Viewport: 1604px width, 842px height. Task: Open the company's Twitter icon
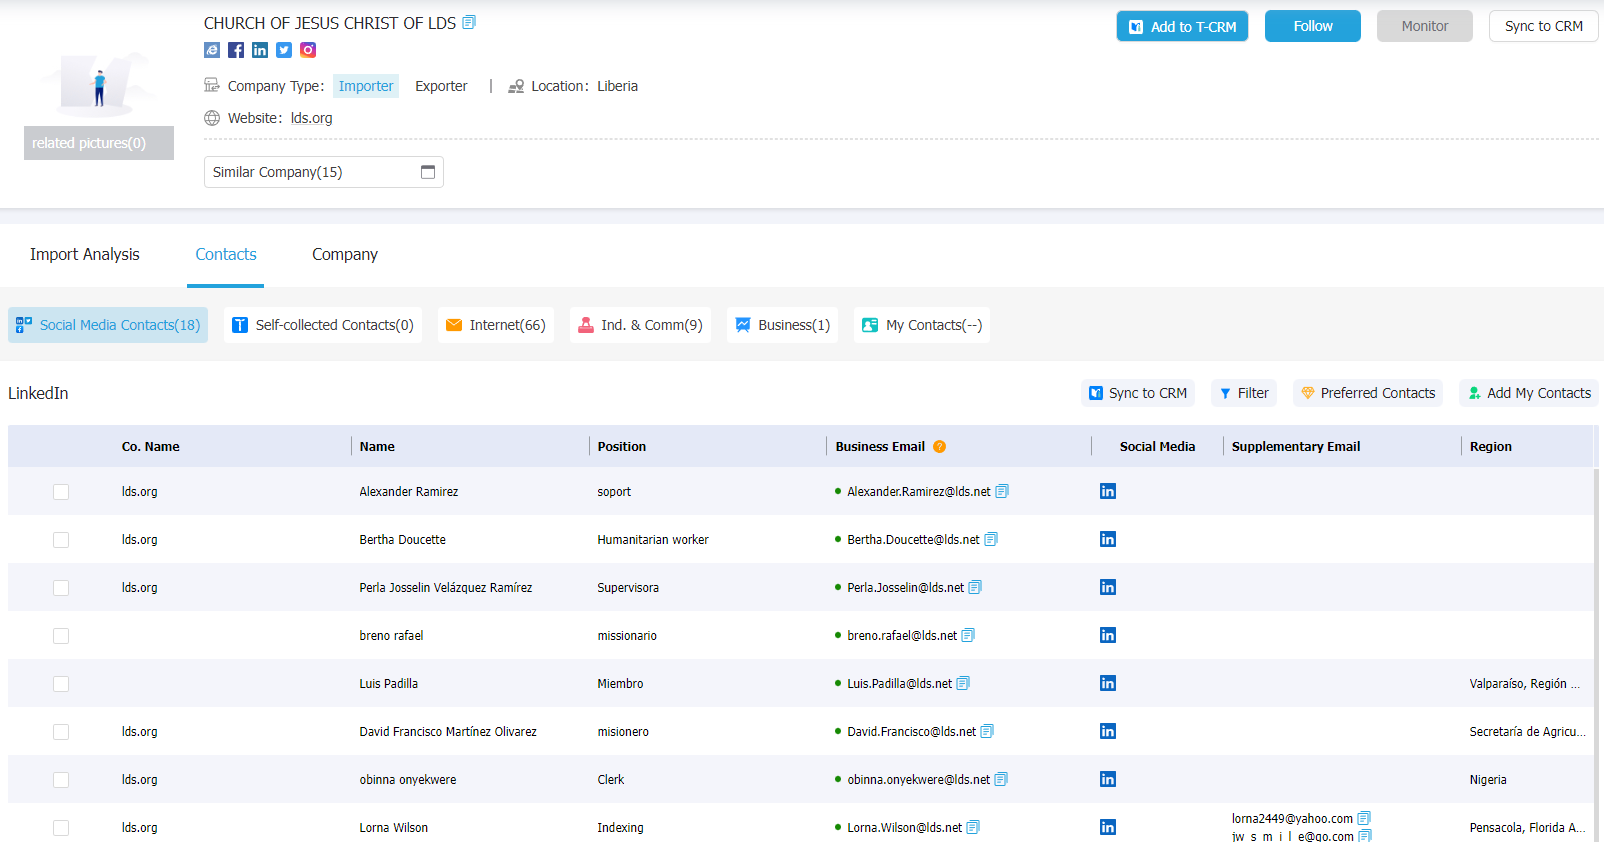[x=284, y=50]
